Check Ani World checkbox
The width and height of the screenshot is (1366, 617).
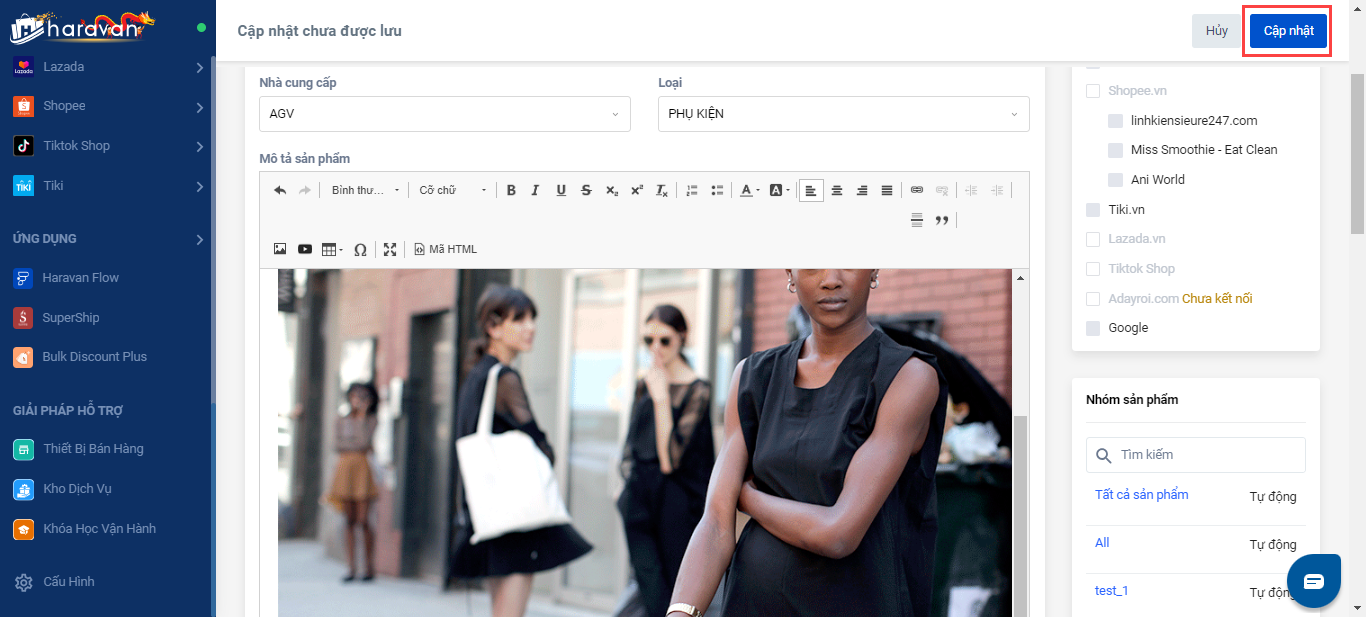tap(1115, 180)
